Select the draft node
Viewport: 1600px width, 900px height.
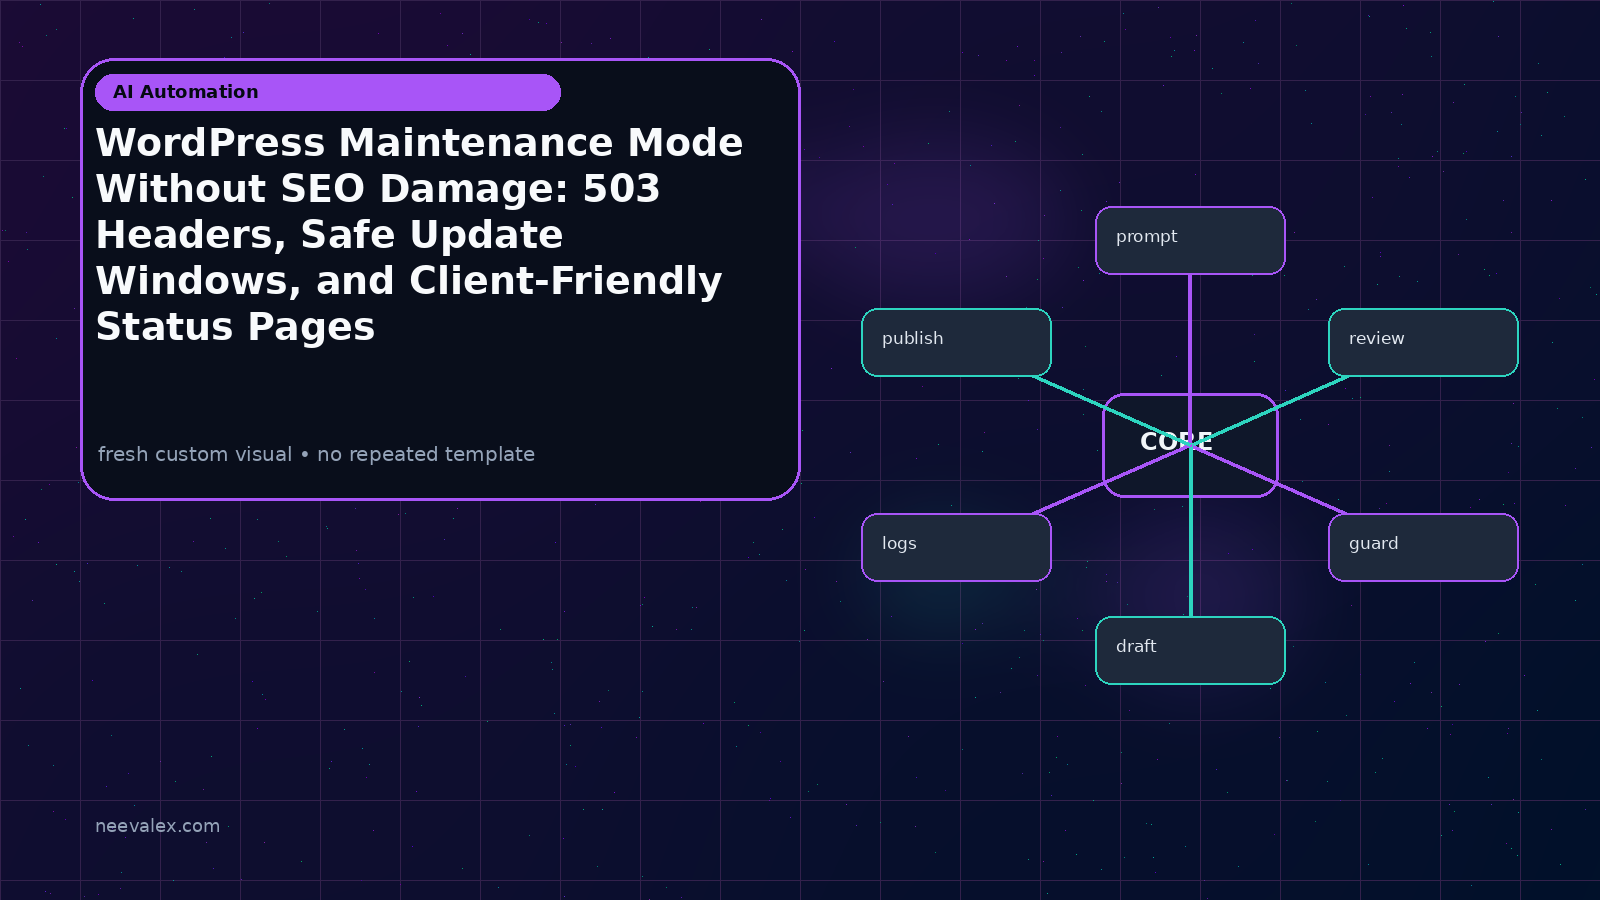[1190, 650]
